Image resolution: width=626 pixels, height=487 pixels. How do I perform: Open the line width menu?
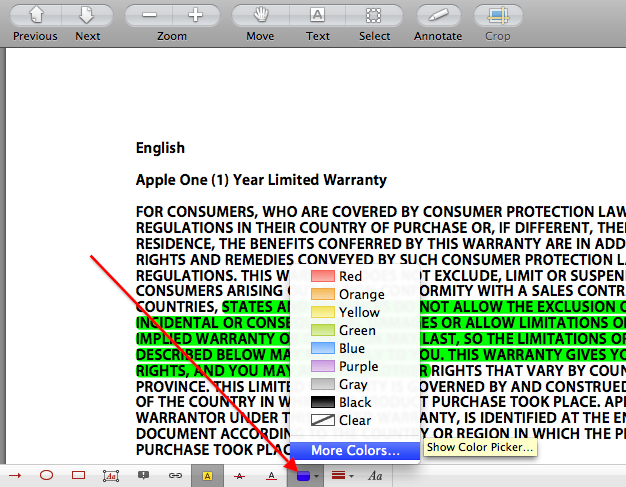pos(343,475)
